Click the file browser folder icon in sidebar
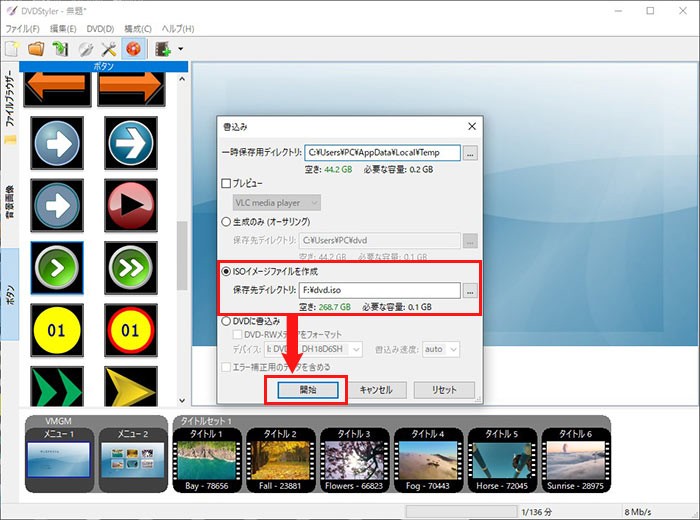This screenshot has width=700, height=520. point(10,140)
